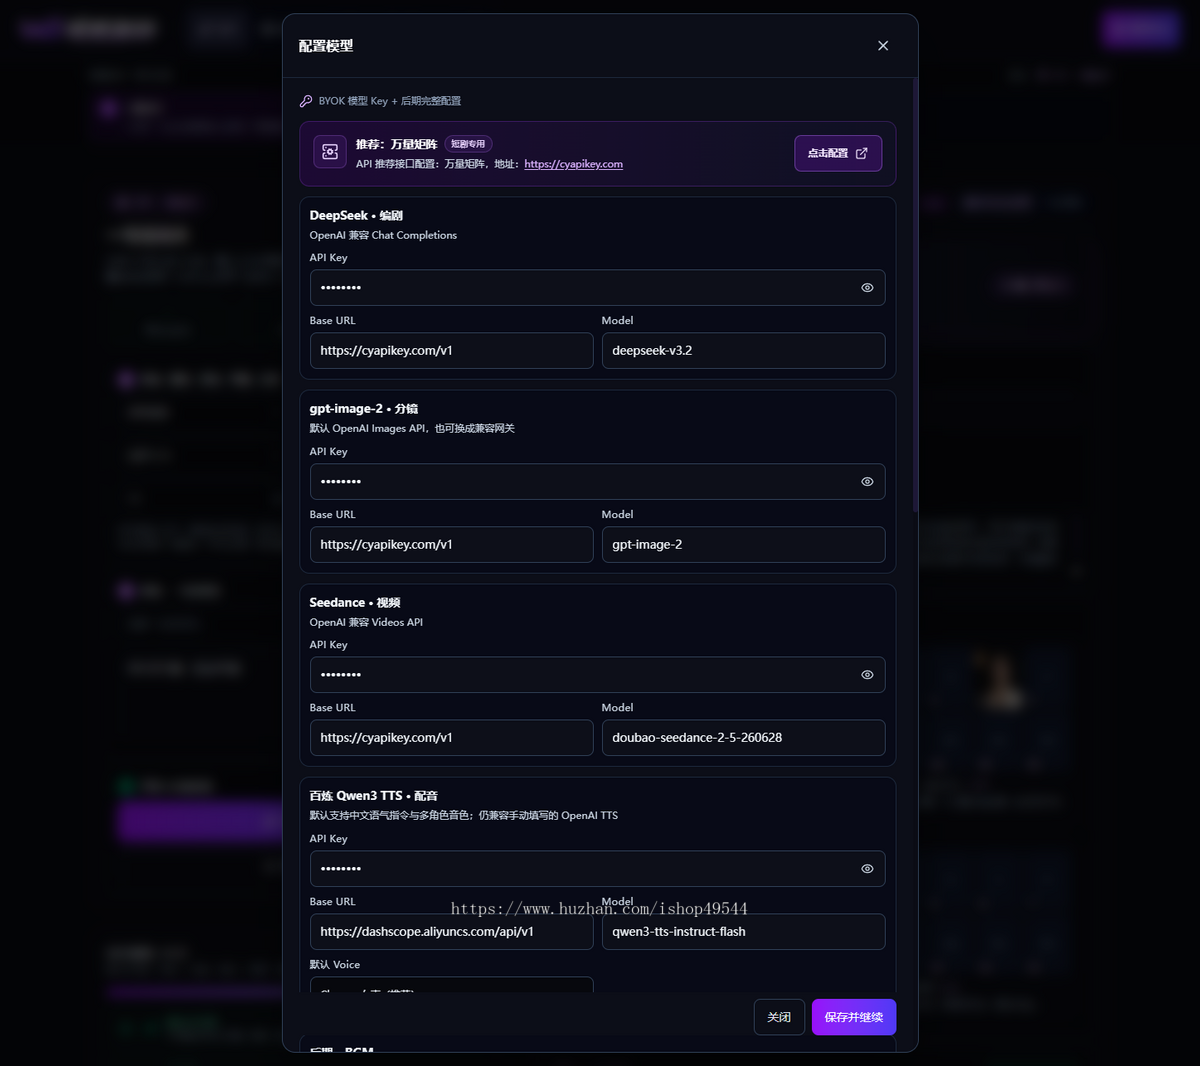Edit the dashscope.aliyuncs.com Base URL field

[x=451, y=932]
